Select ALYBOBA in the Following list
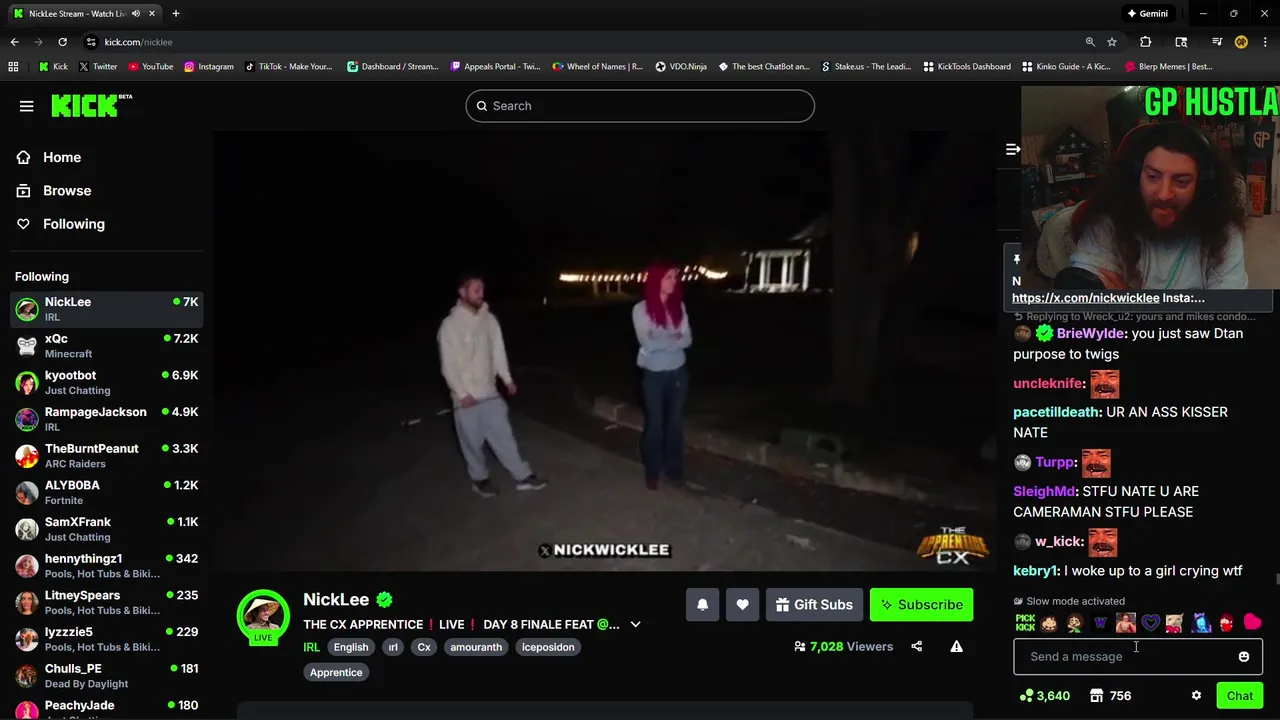The image size is (1280, 720). pyautogui.click(x=107, y=492)
